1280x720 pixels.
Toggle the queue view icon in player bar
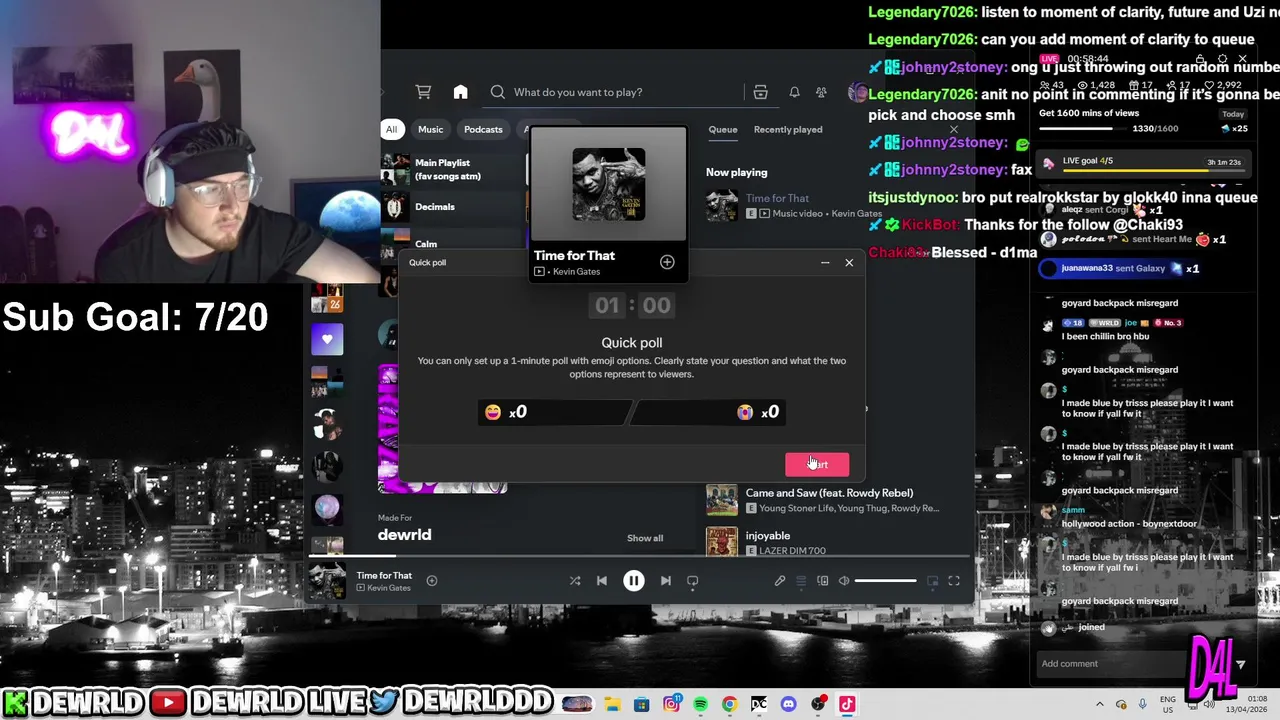pos(800,581)
